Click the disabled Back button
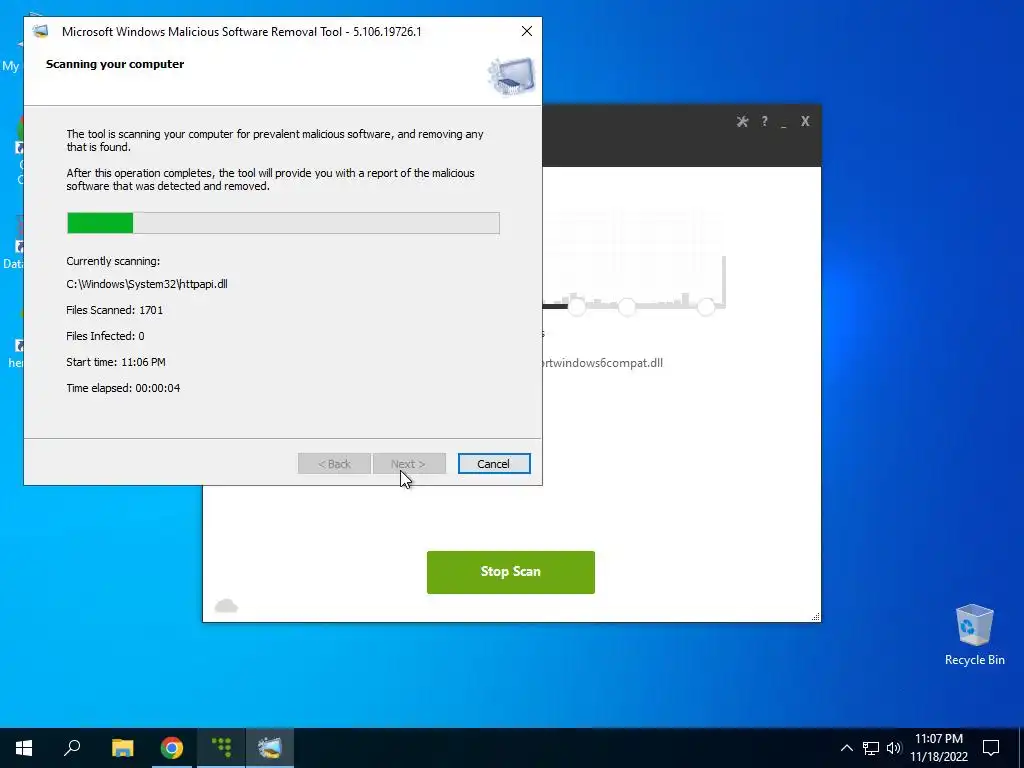This screenshot has height=768, width=1024. [x=334, y=464]
